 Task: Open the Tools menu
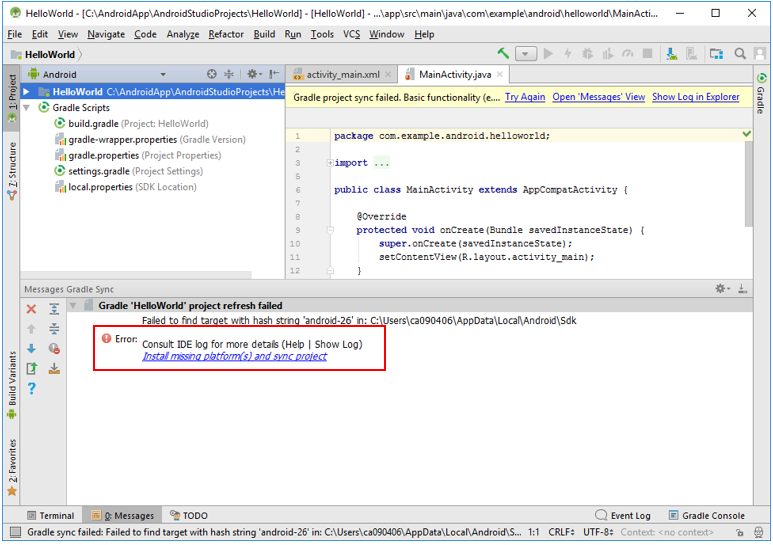(x=322, y=34)
